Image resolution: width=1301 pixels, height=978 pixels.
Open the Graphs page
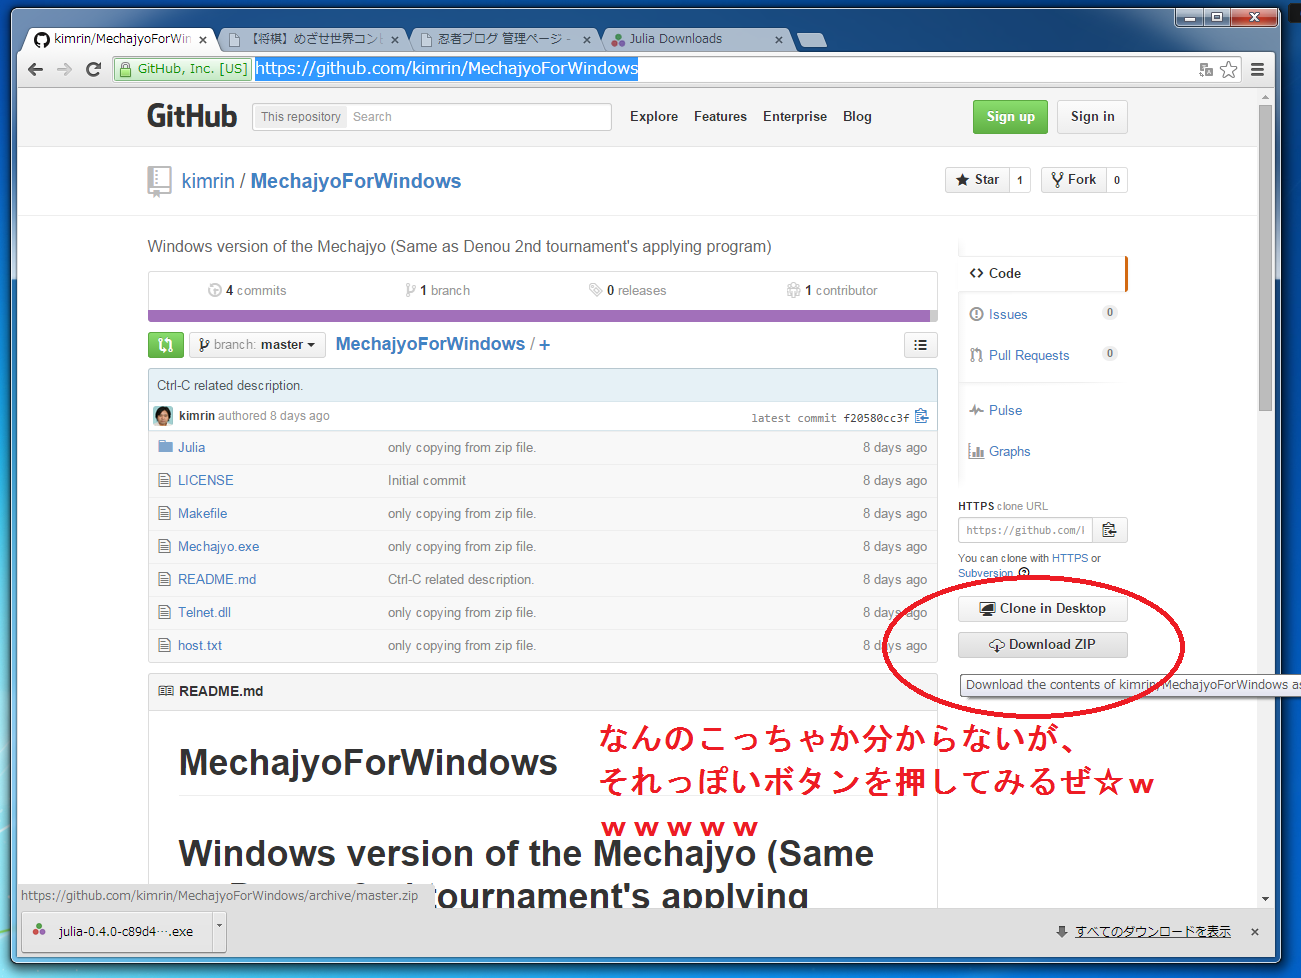coord(1009,451)
